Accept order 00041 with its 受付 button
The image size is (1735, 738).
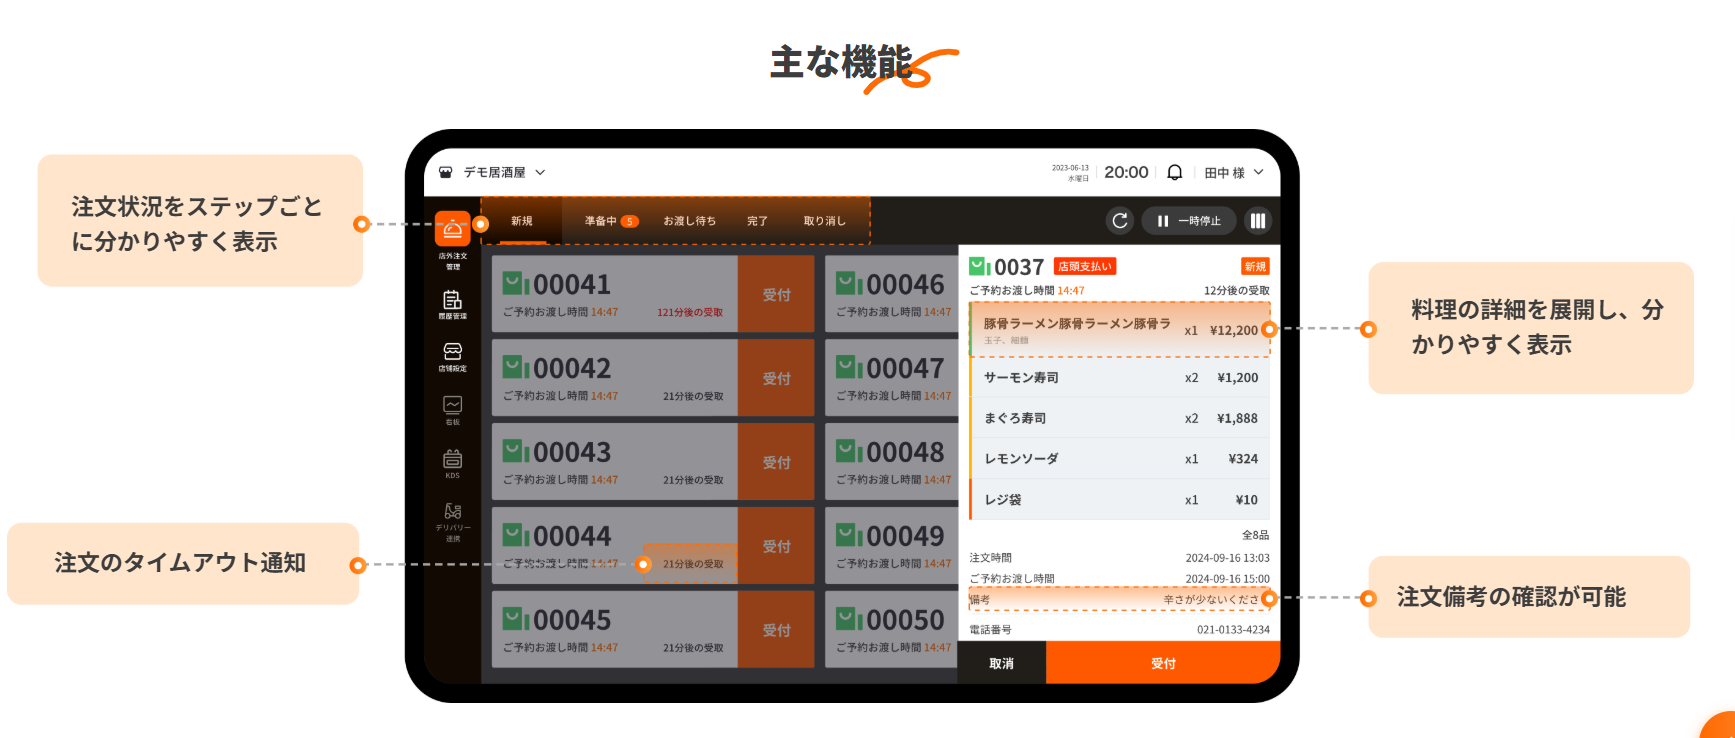(x=776, y=294)
